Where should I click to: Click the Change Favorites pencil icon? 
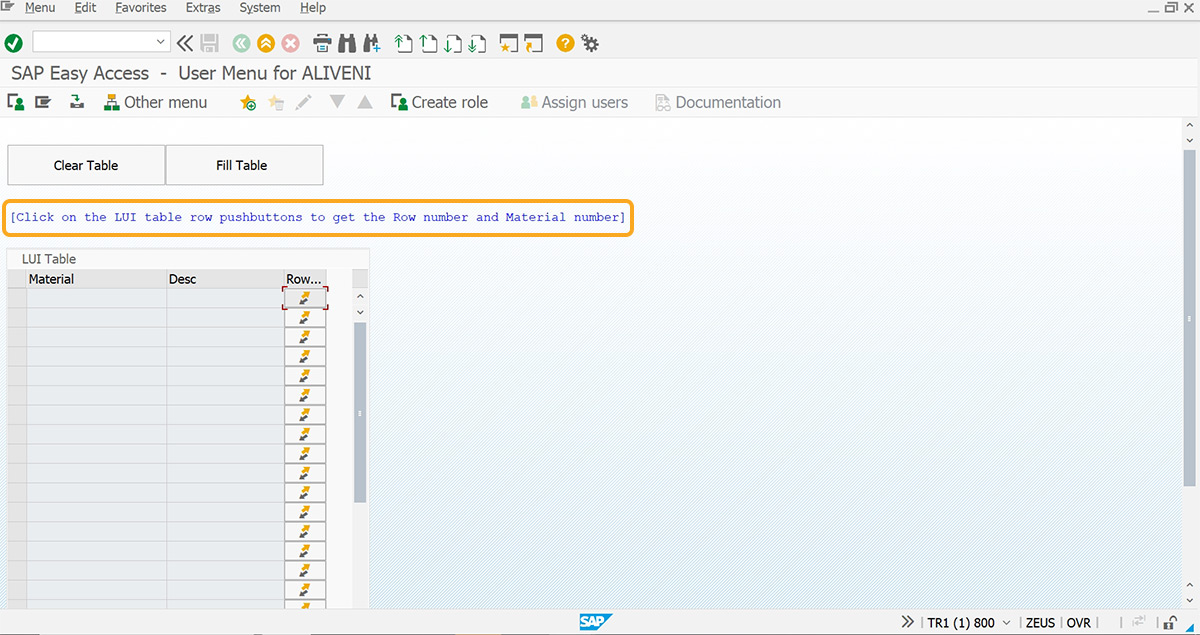pos(304,102)
